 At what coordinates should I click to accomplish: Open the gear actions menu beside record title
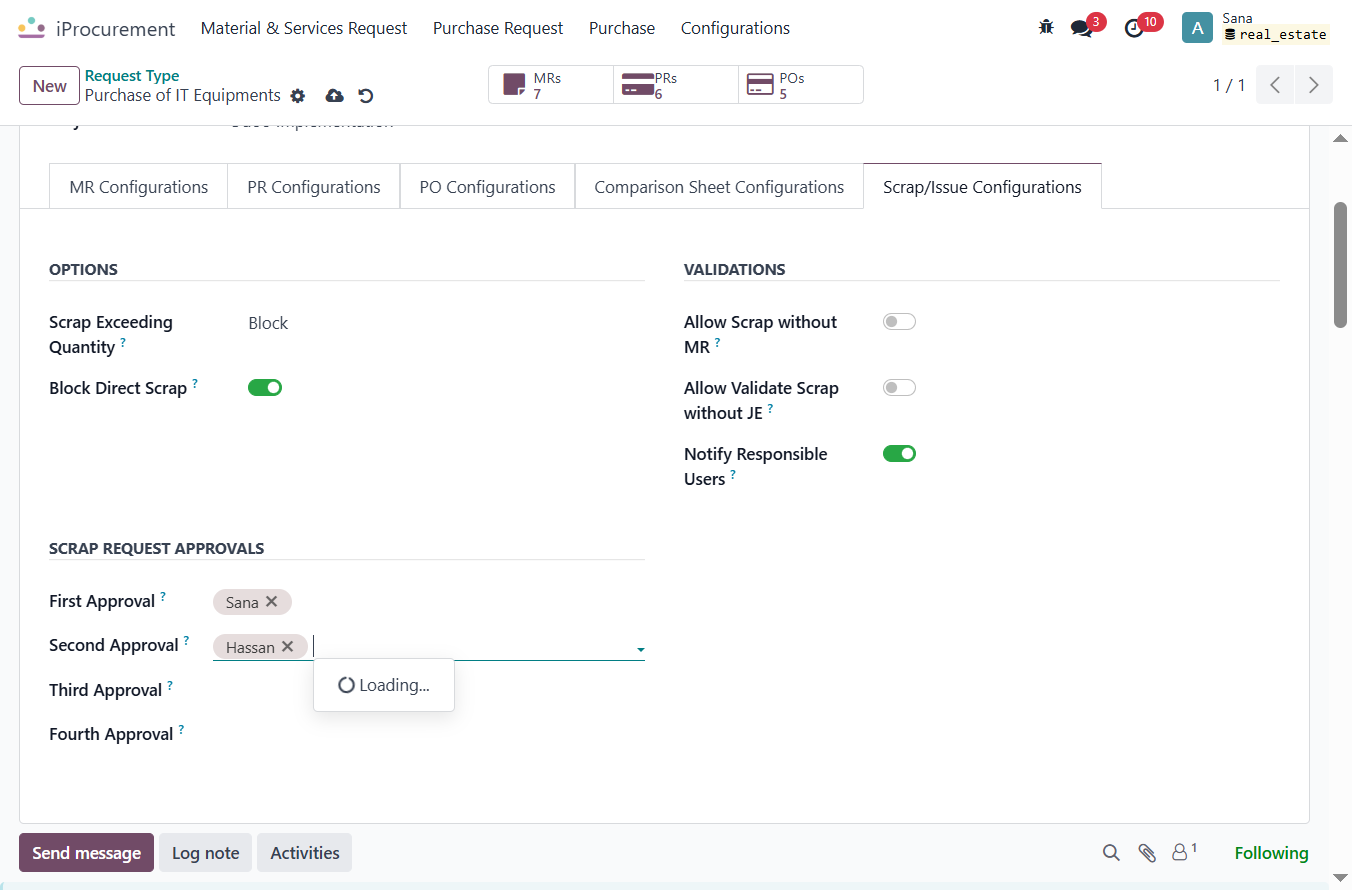[297, 96]
